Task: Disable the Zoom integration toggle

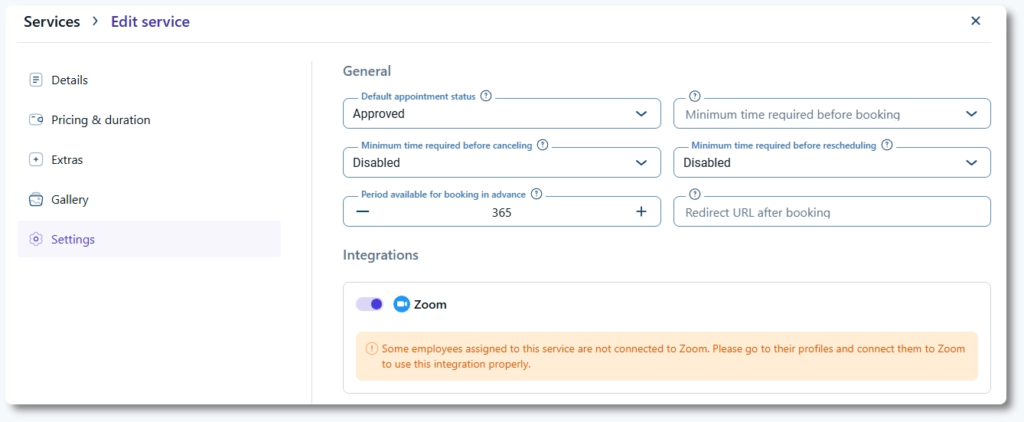Action: tap(370, 304)
